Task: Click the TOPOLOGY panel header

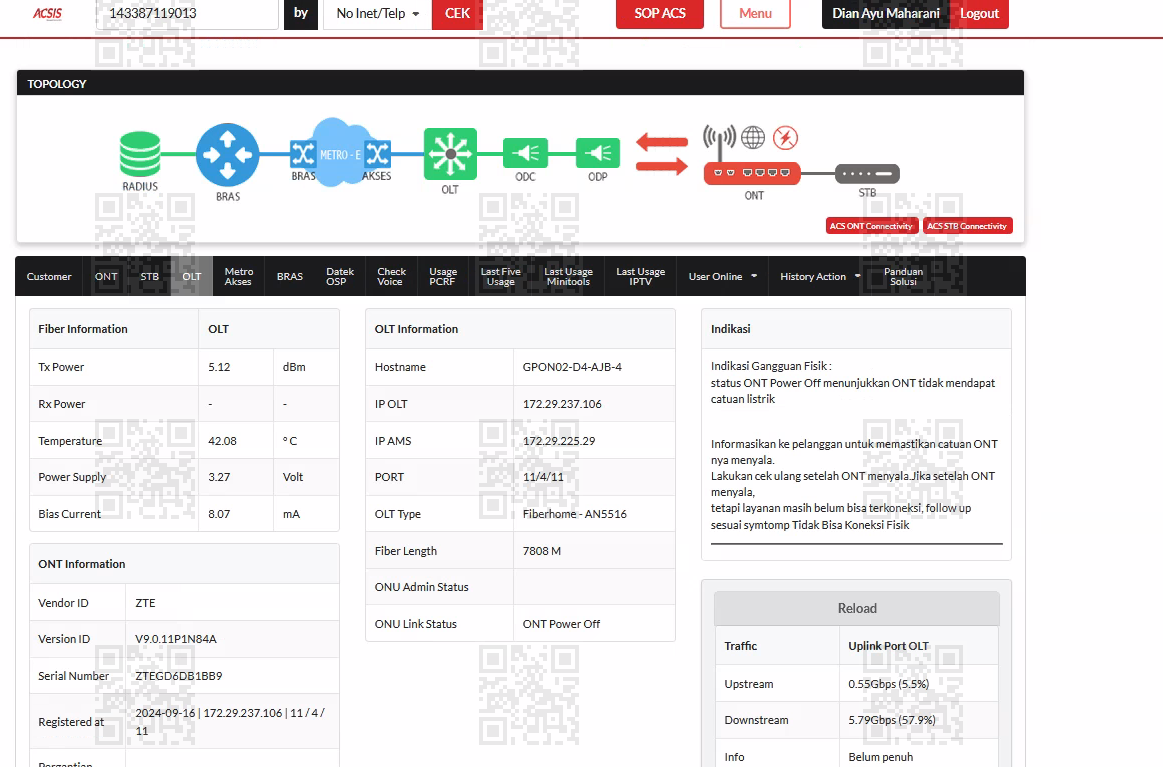Action: pos(520,83)
